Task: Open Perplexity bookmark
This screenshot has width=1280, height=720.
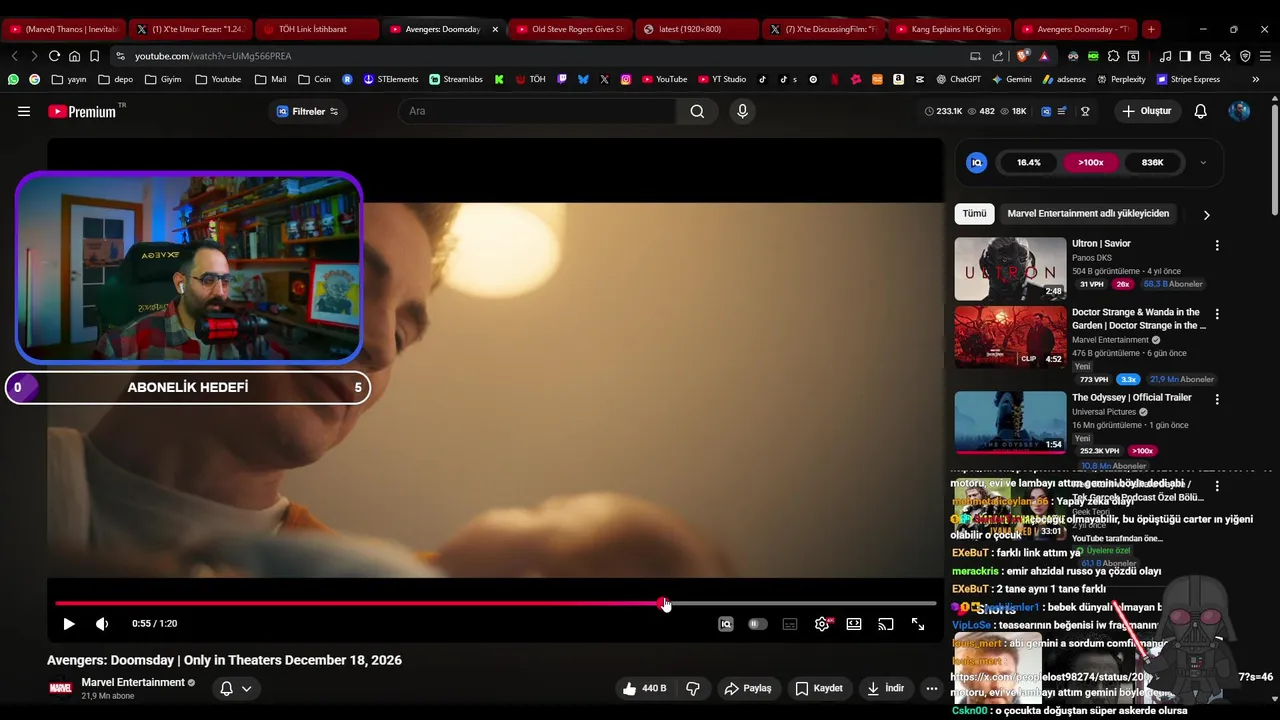Action: tap(1121, 79)
